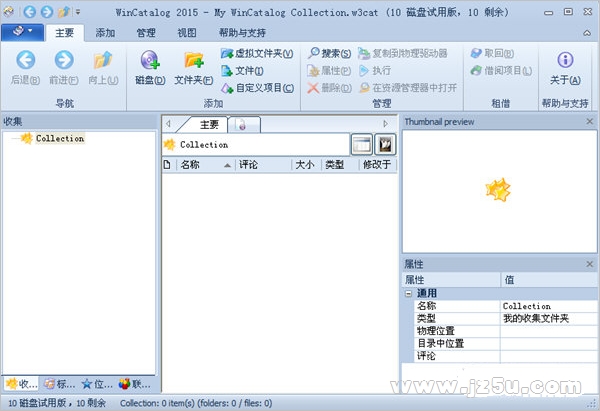This screenshot has height=411, width=600.
Task: Click open in Explorer 在资源管理器中打开
Action: click(x=408, y=88)
